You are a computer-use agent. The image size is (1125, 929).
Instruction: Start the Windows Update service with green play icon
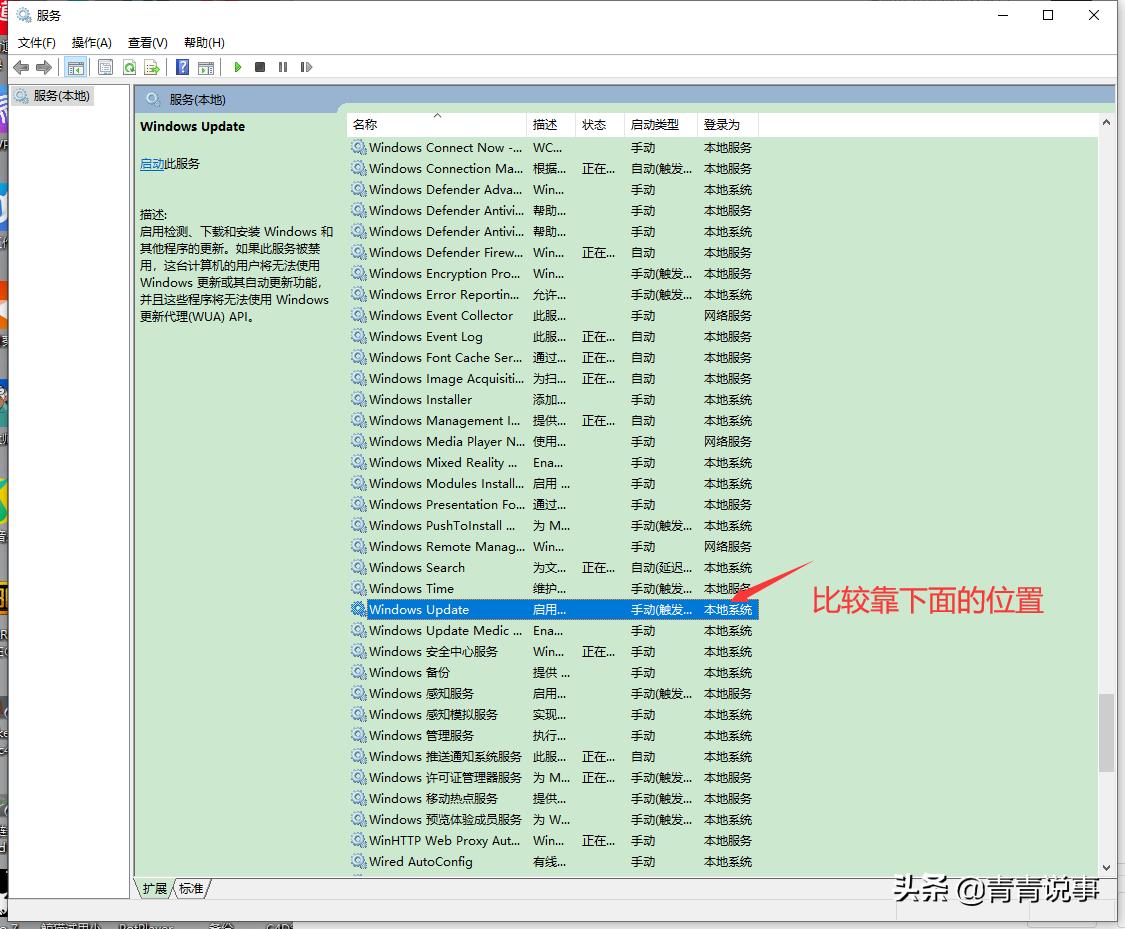coord(237,67)
